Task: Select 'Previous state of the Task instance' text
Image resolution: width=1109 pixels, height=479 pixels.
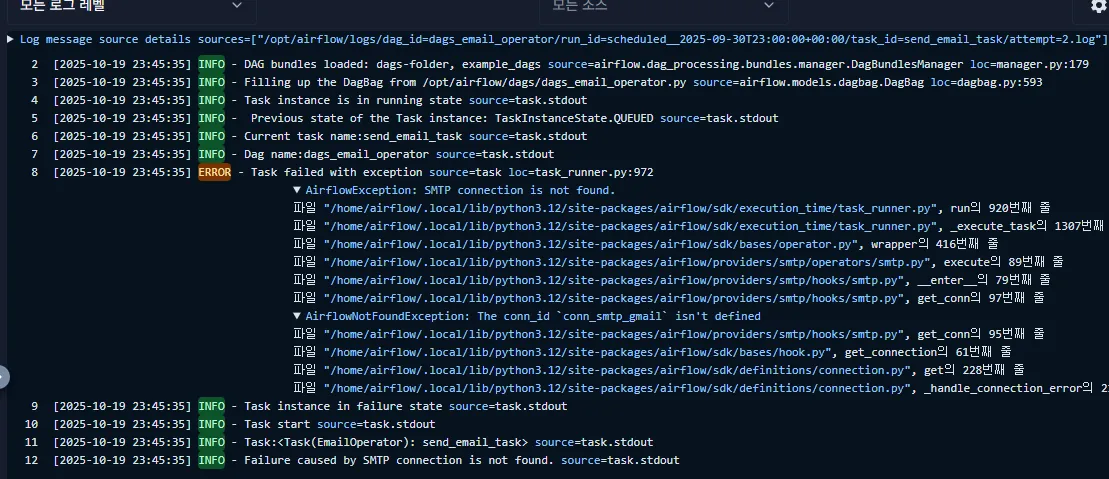Action: 370,118
